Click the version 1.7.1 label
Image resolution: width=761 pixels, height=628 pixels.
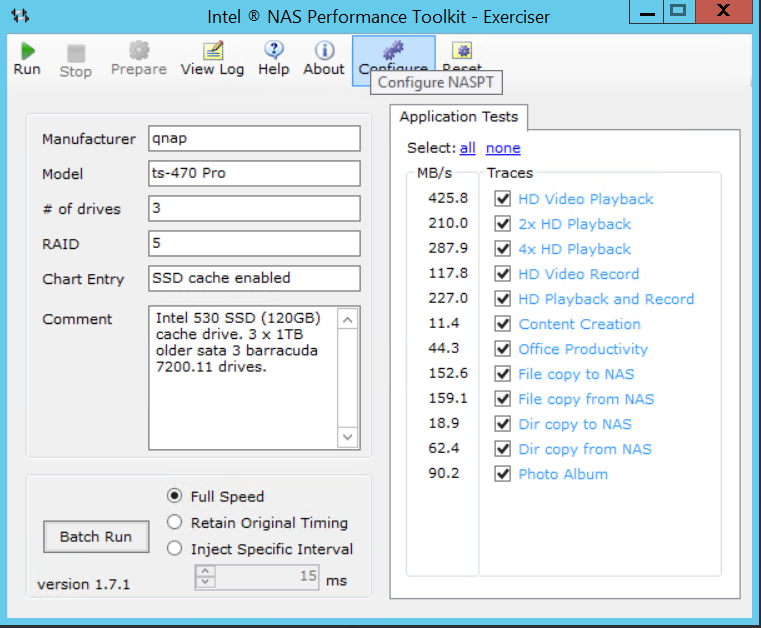[x=84, y=584]
